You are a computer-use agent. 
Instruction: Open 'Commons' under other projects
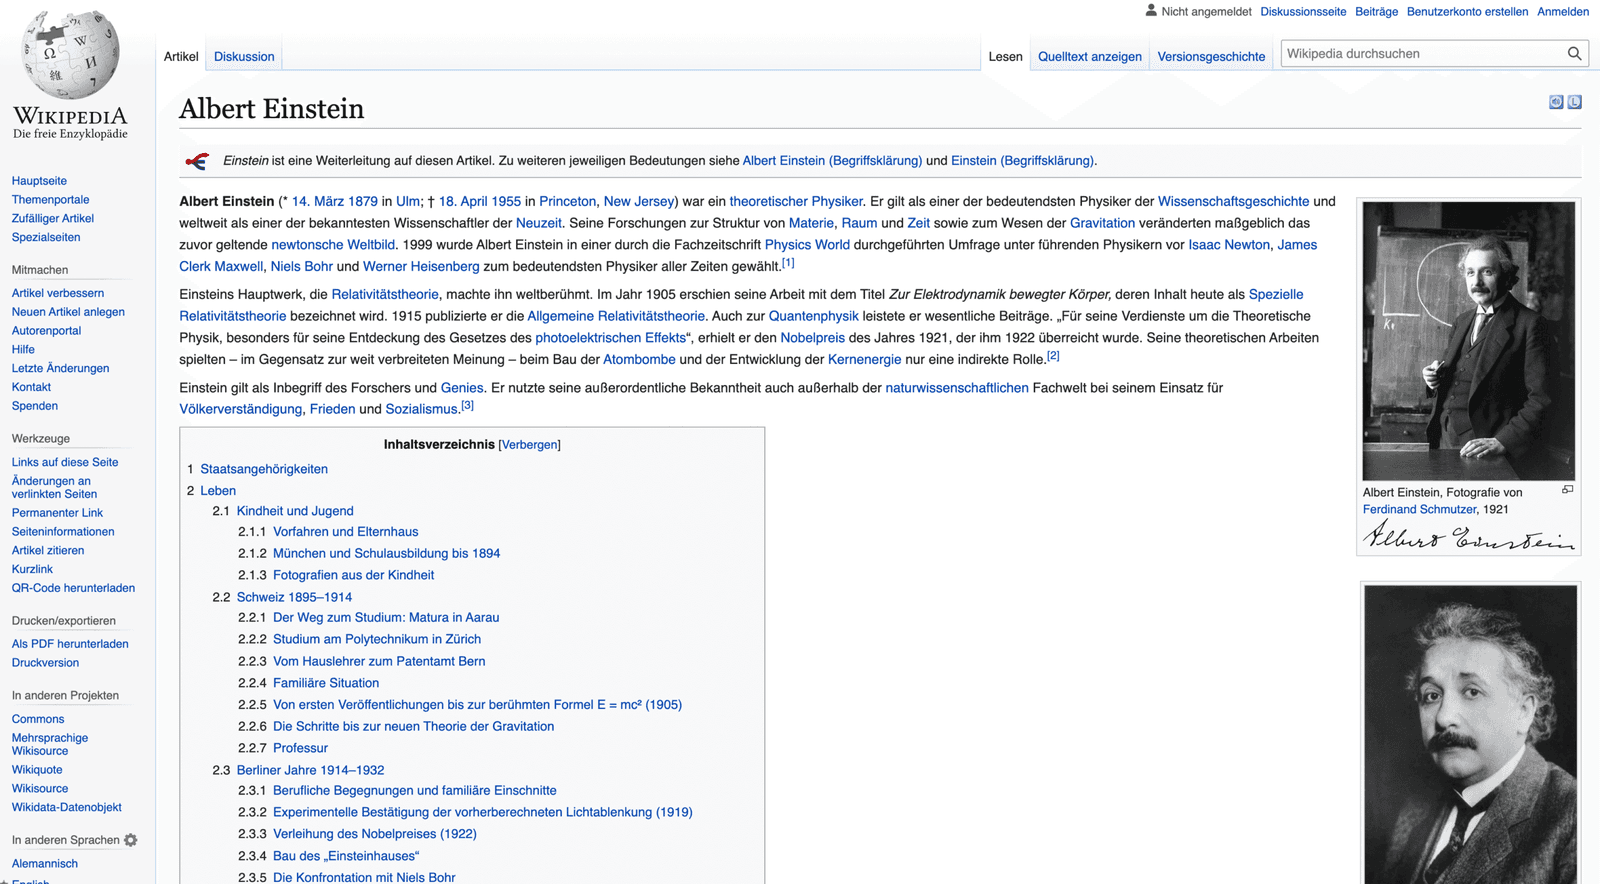click(38, 720)
